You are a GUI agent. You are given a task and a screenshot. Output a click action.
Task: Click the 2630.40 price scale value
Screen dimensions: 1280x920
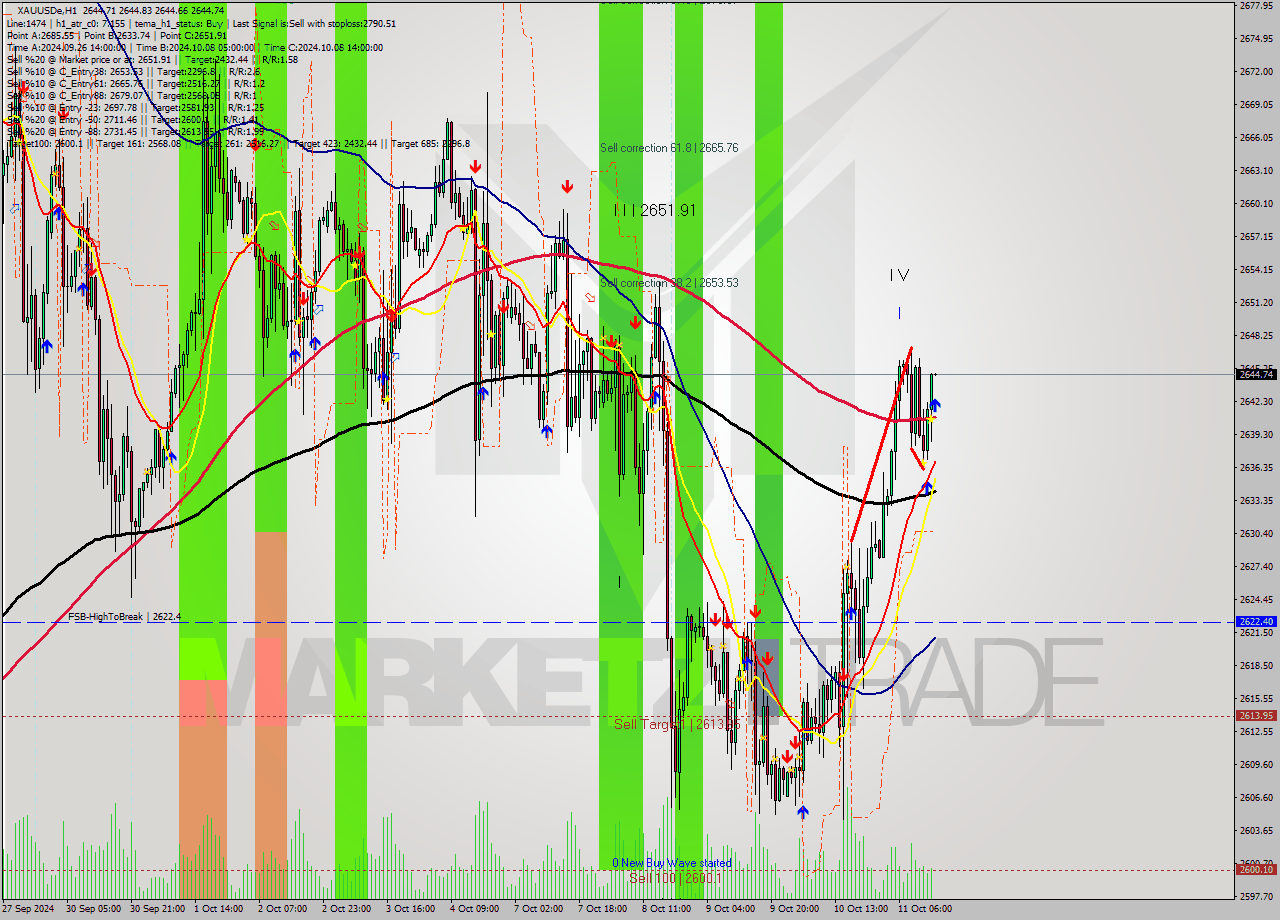1256,533
